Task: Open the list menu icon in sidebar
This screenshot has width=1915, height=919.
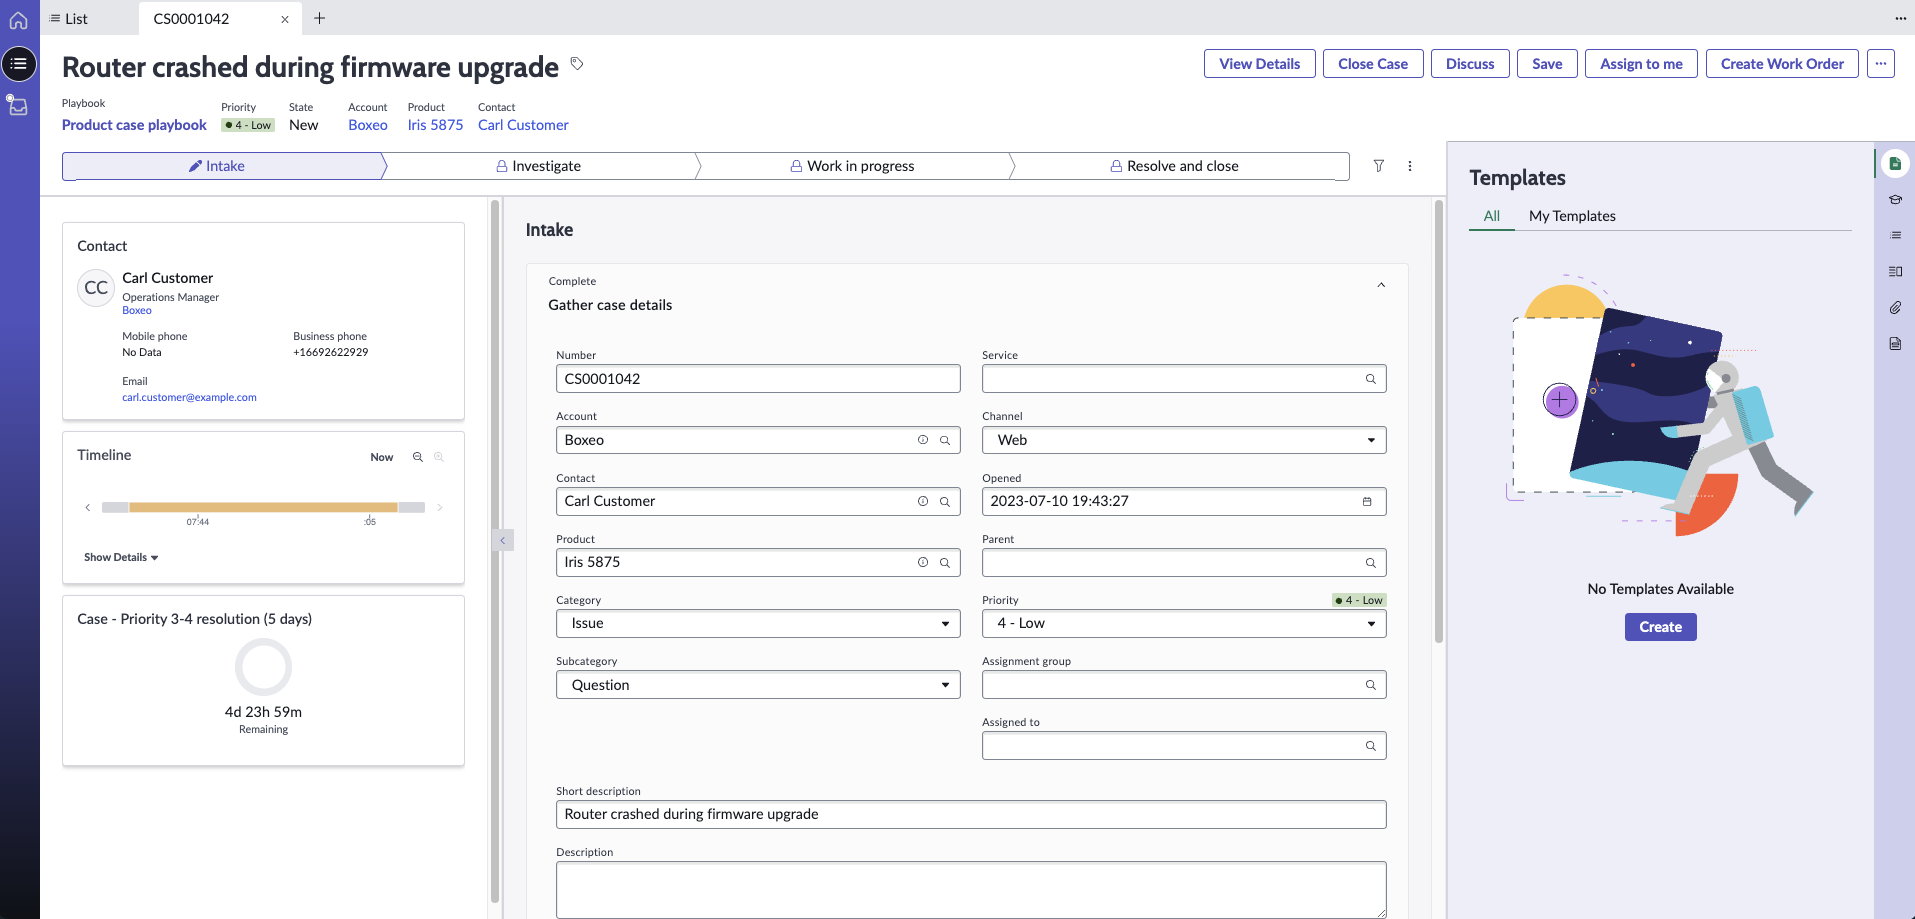Action: point(19,64)
